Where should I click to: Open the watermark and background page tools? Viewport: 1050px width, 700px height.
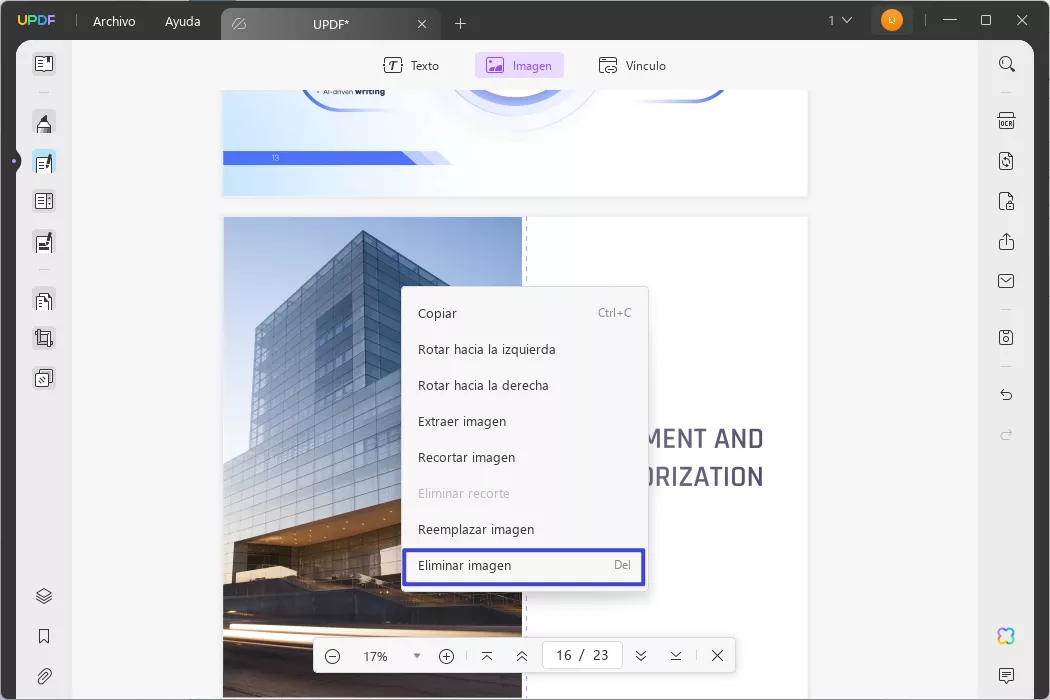click(44, 378)
